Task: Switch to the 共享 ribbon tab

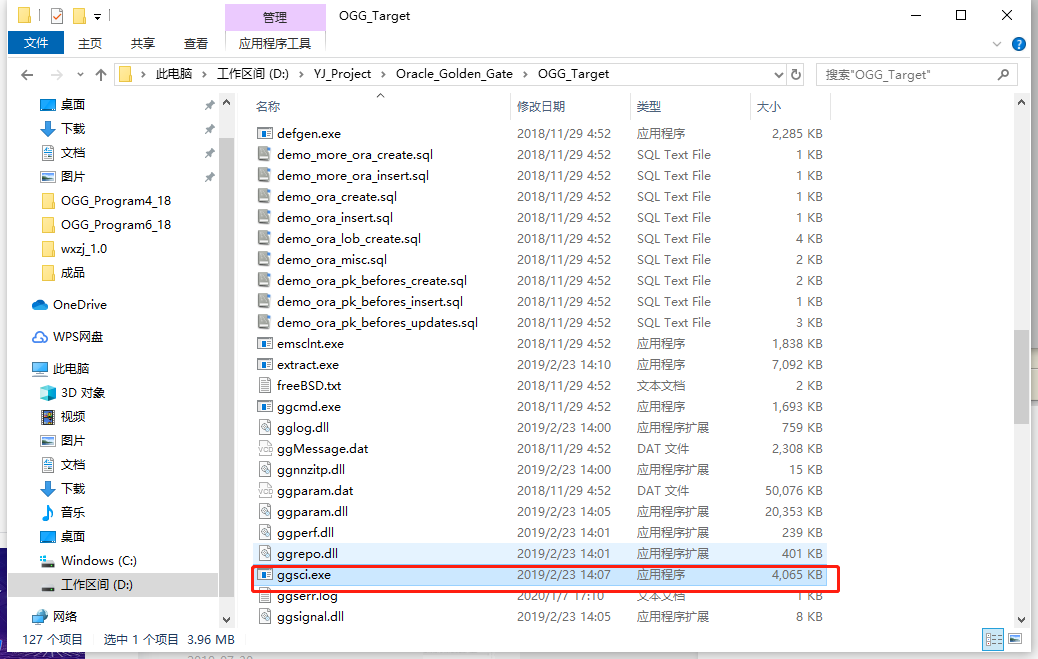Action: click(142, 43)
